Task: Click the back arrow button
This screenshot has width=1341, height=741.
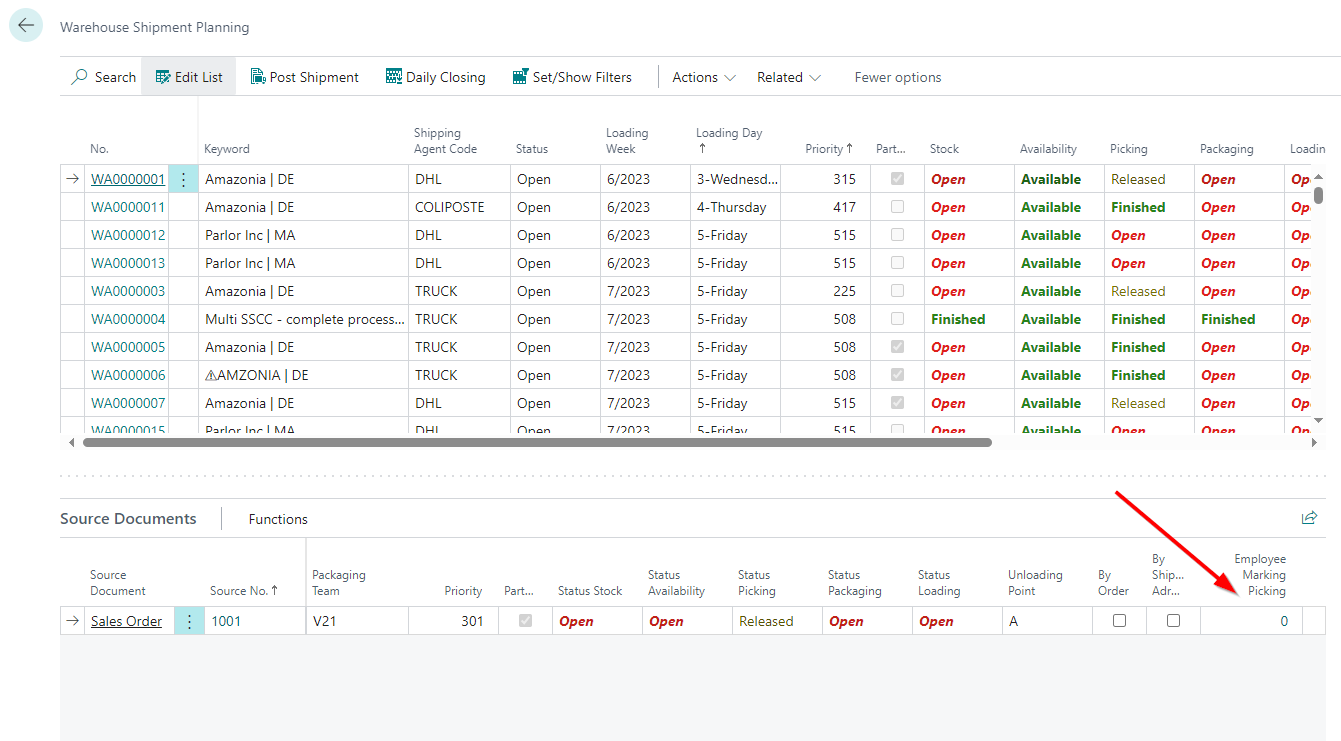Action: coord(26,26)
